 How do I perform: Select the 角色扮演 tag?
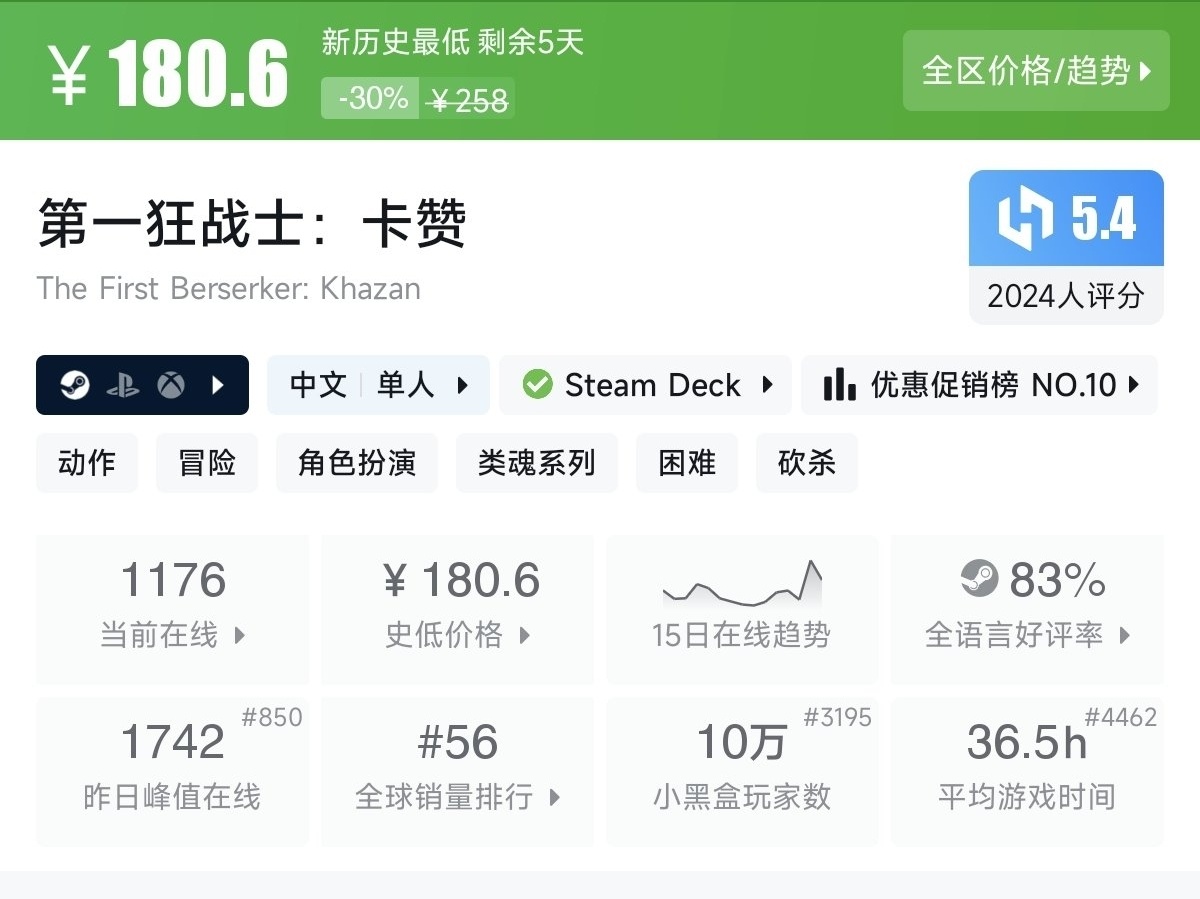pos(357,463)
